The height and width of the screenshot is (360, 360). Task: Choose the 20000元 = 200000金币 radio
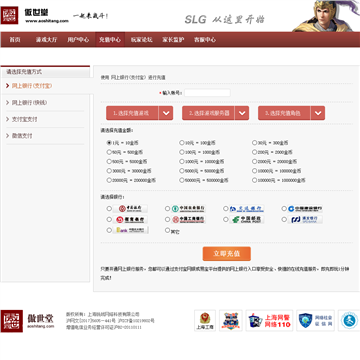point(109,180)
